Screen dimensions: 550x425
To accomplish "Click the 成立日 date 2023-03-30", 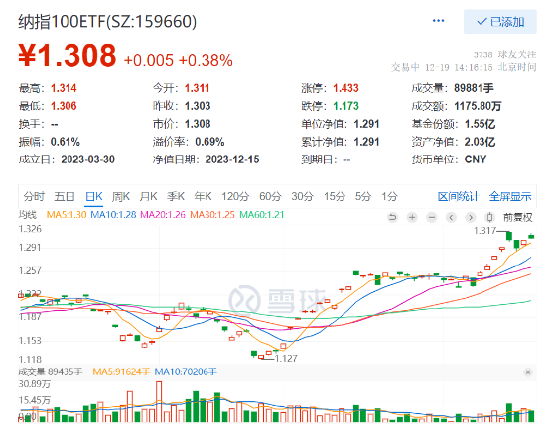I will click(x=88, y=160).
